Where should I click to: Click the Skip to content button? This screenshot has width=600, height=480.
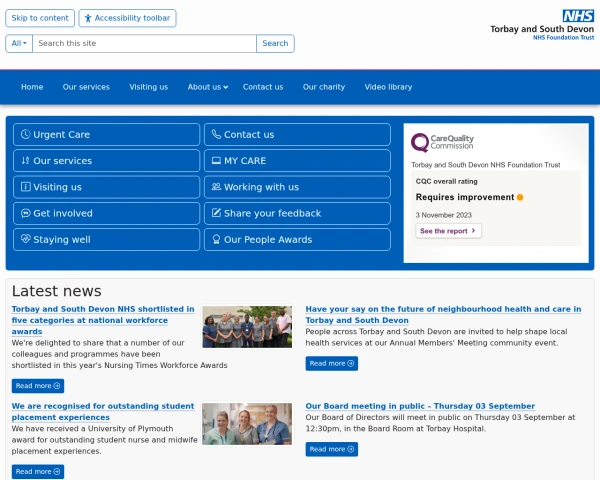(x=40, y=18)
